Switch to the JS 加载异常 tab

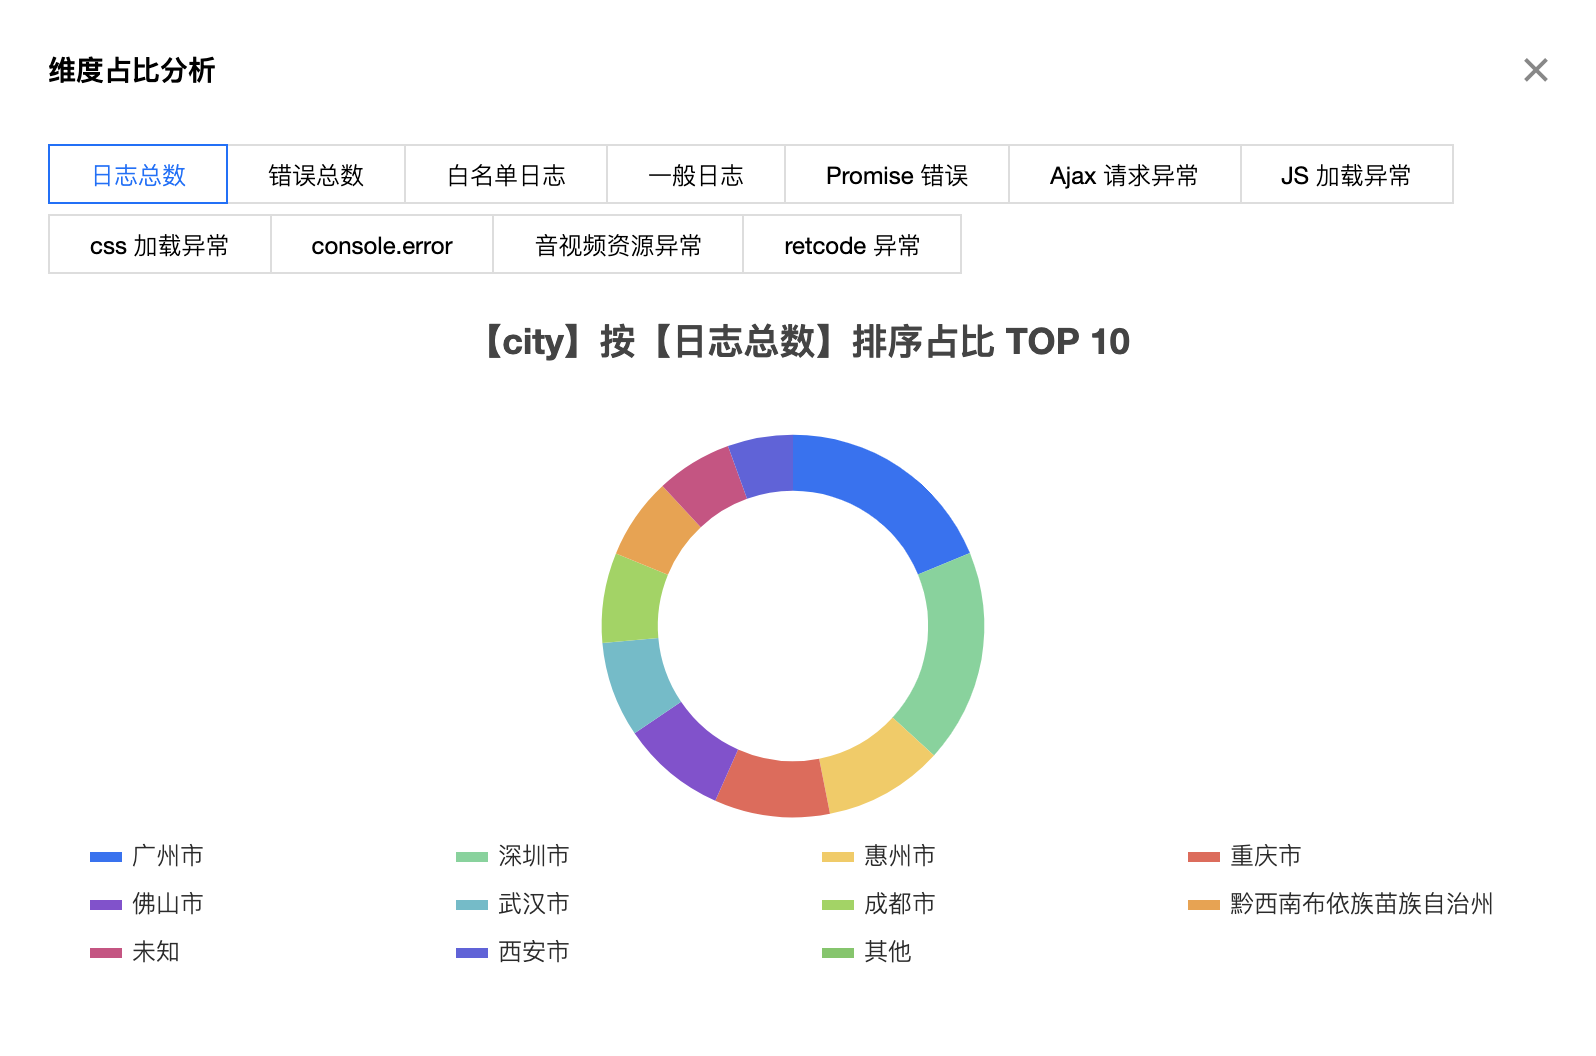pyautogui.click(x=1347, y=175)
